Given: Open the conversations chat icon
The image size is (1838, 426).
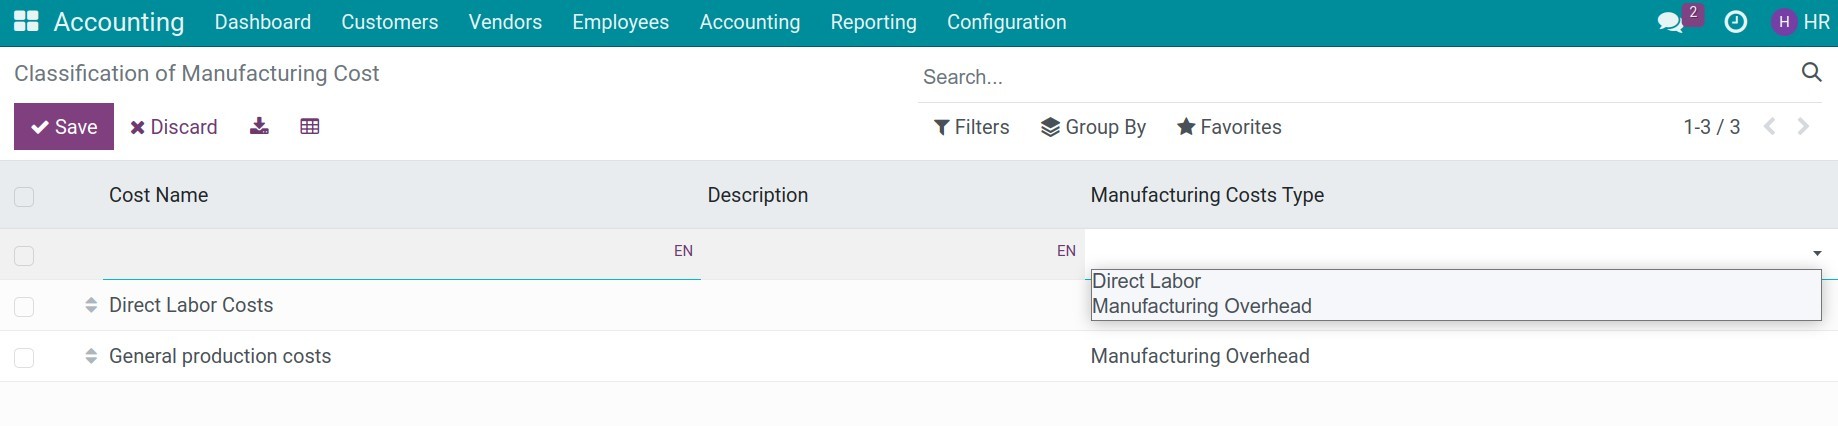Looking at the screenshot, I should [1670, 22].
